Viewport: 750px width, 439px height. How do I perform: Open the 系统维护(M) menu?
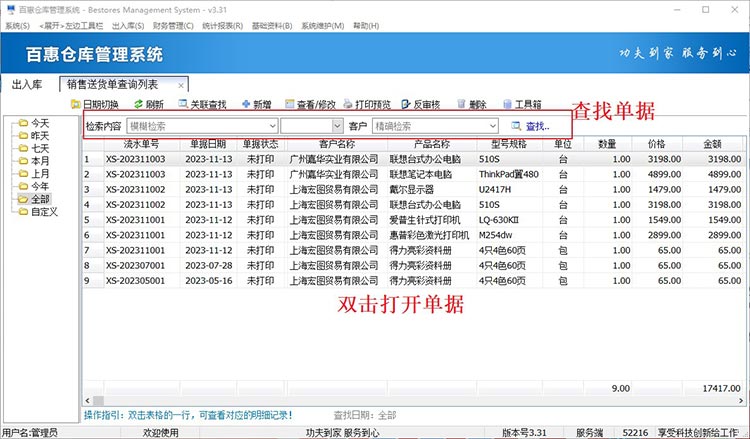(322, 26)
